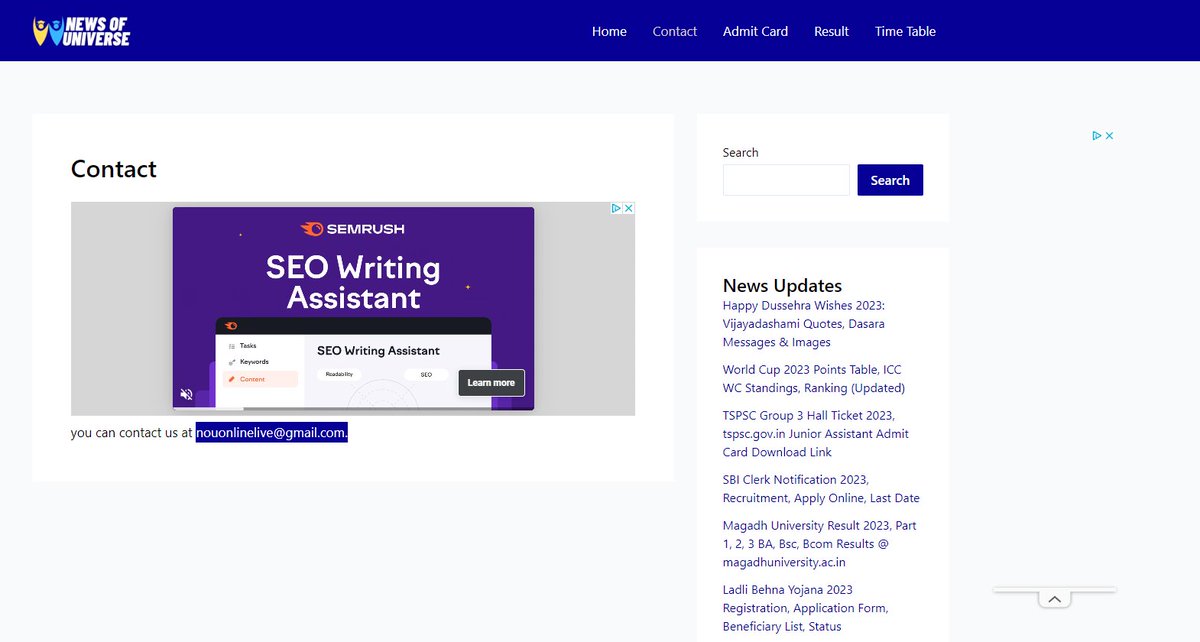Open the Contact menu item
The image size is (1200, 642).
[675, 31]
